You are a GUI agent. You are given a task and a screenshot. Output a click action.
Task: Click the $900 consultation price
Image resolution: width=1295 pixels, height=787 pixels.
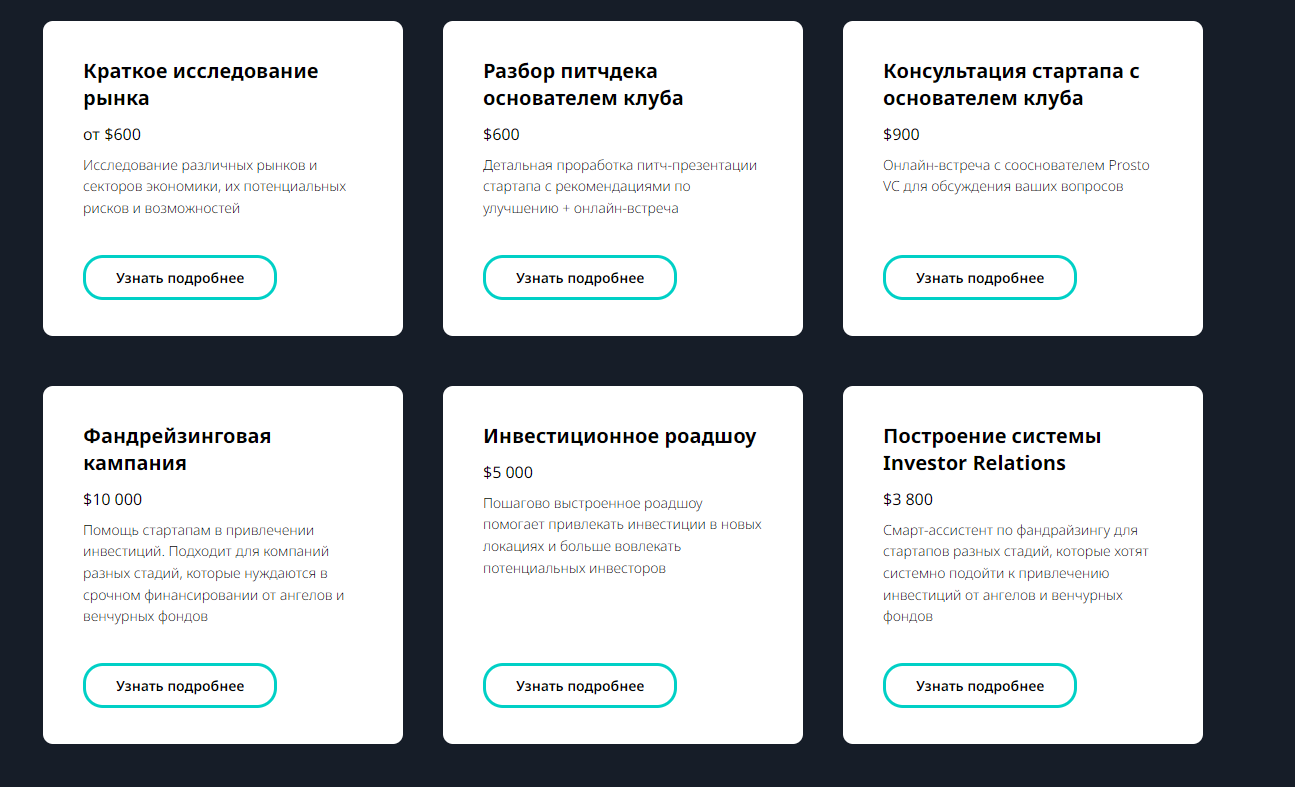[x=901, y=135]
